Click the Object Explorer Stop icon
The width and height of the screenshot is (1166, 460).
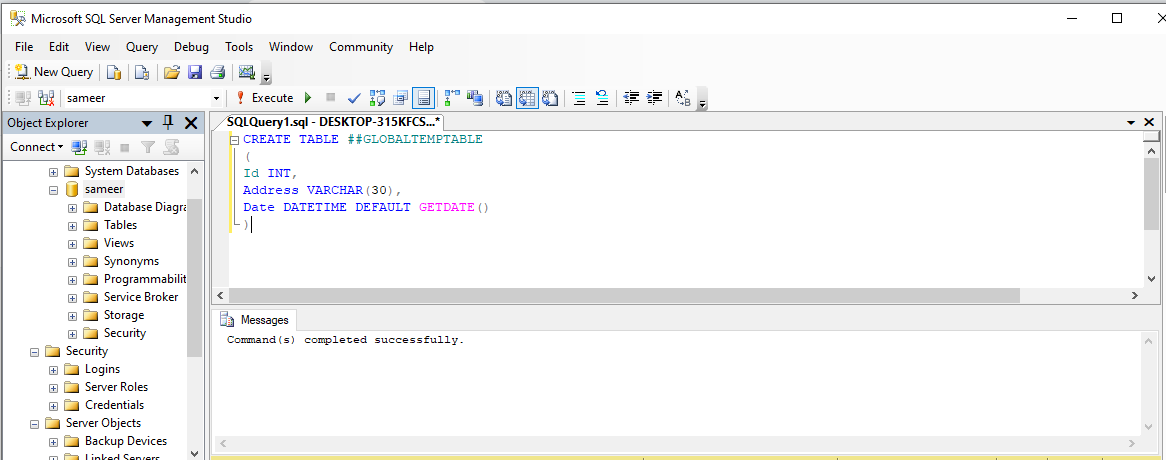point(125,147)
